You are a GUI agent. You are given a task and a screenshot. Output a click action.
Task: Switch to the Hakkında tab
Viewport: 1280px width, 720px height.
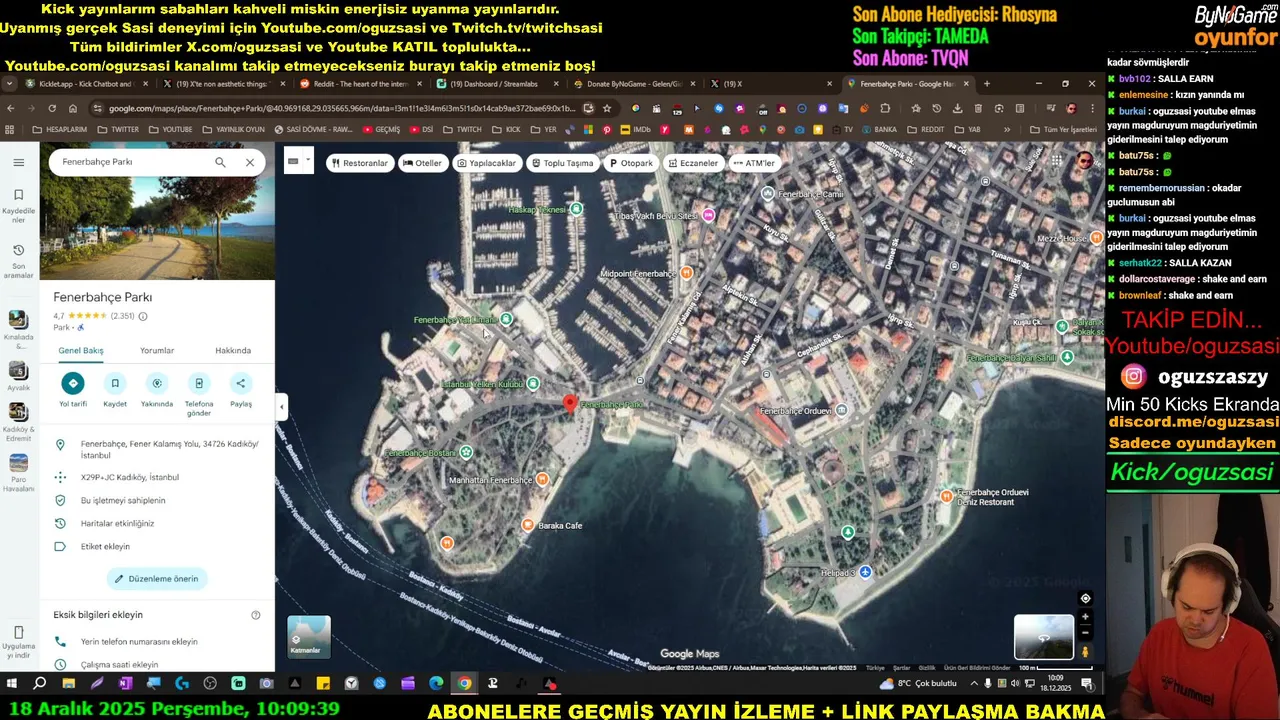233,351
